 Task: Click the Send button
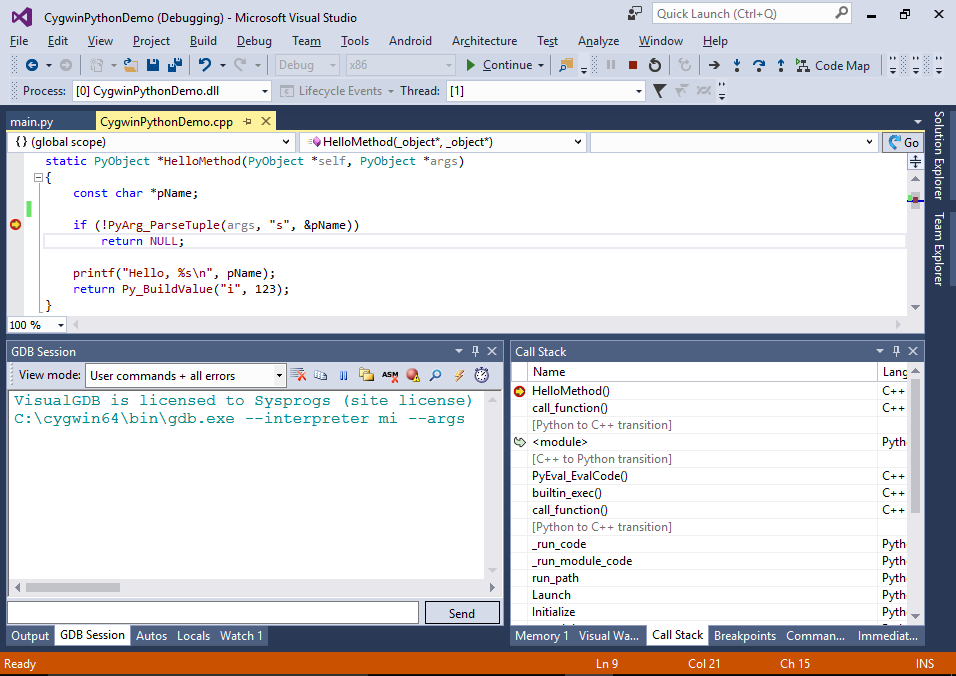coord(462,613)
